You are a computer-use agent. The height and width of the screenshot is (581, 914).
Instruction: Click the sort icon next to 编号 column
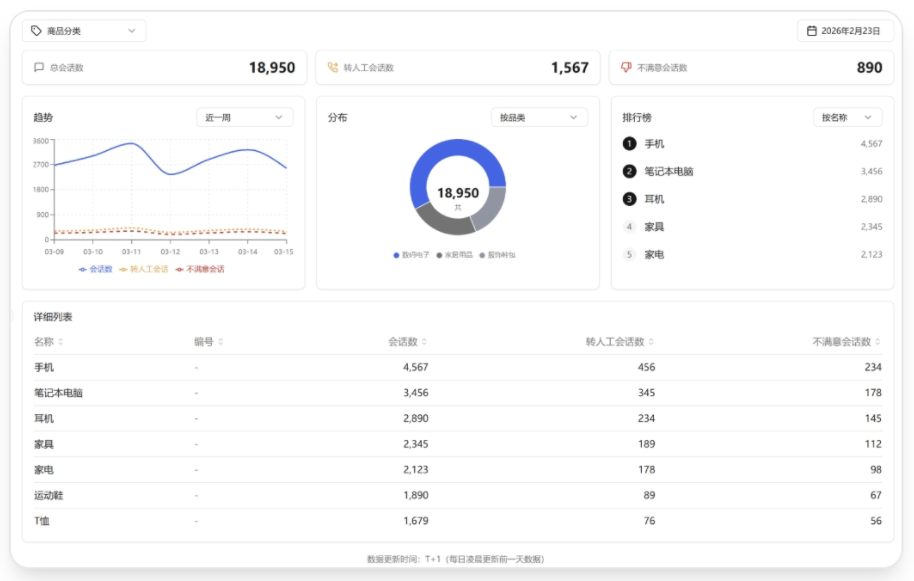tap(221, 342)
